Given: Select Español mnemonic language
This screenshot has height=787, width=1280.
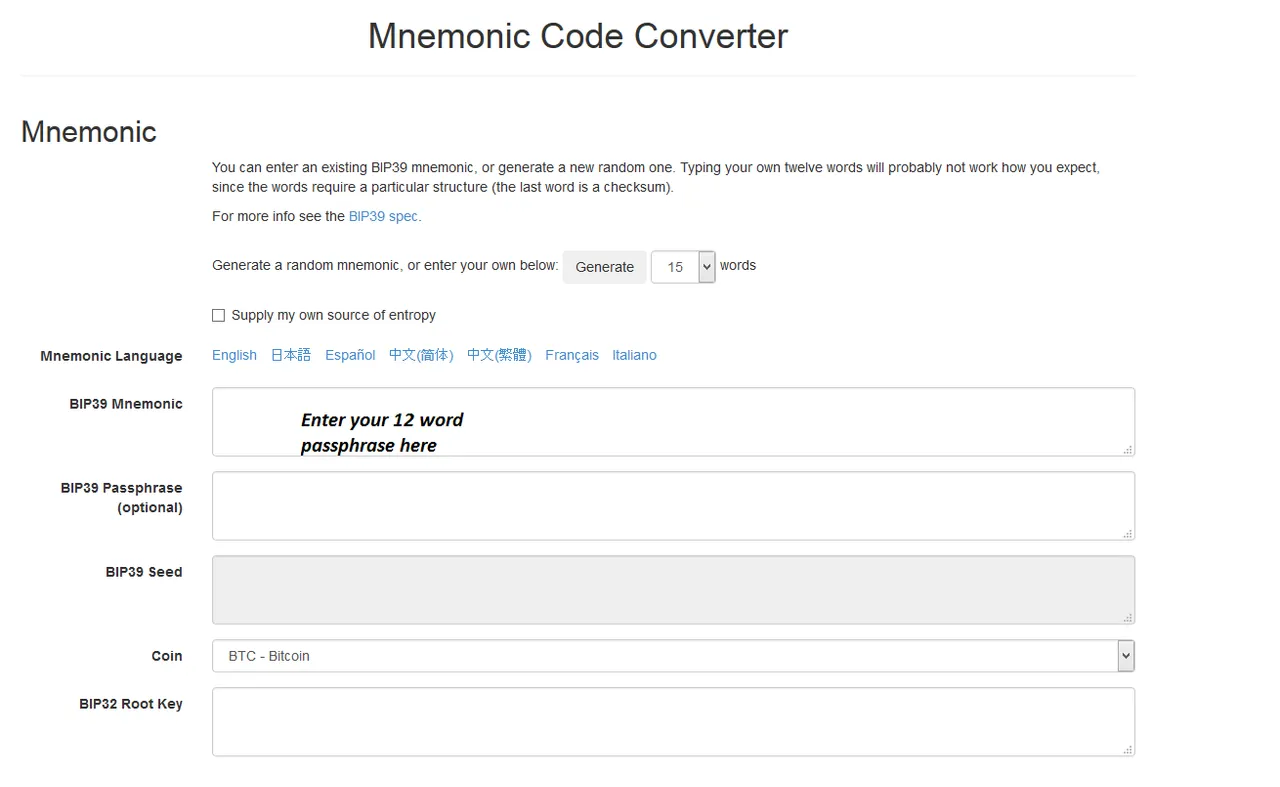Looking at the screenshot, I should point(350,355).
